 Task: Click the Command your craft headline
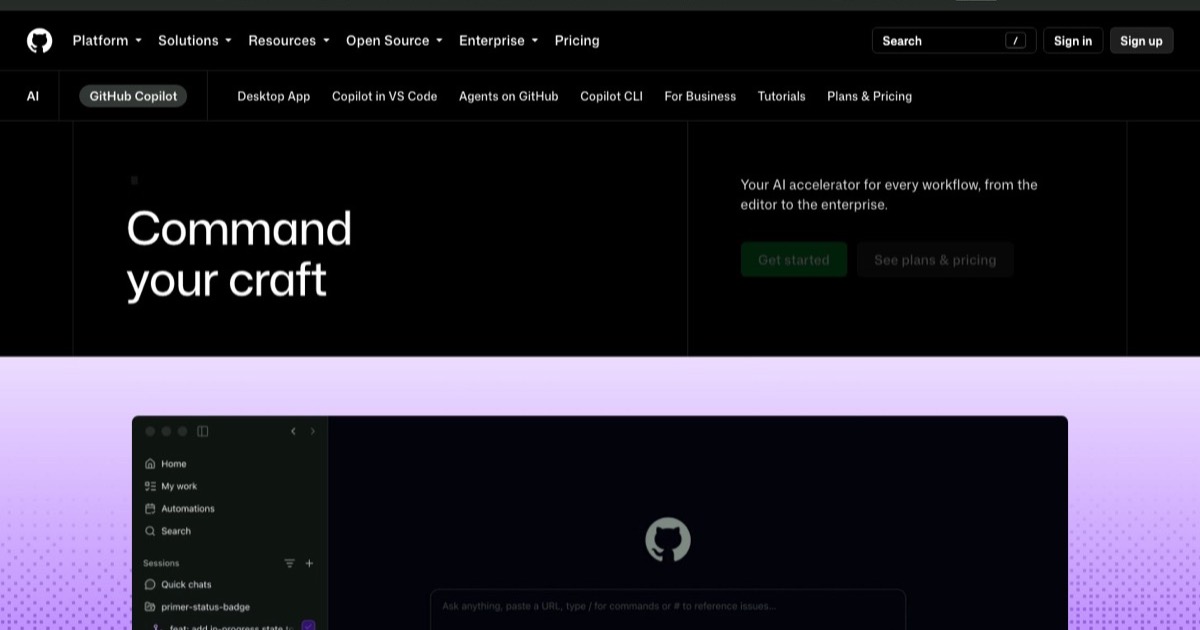pos(239,254)
